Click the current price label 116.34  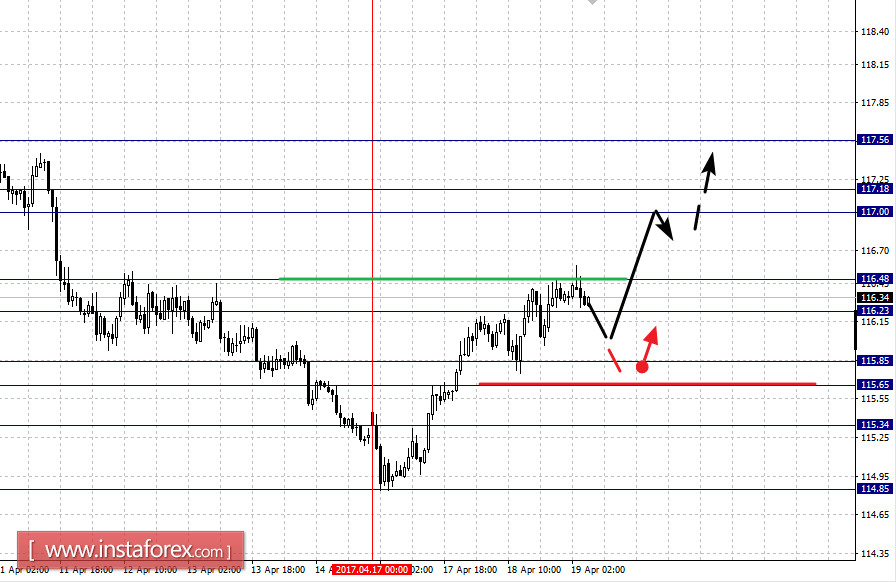point(875,298)
